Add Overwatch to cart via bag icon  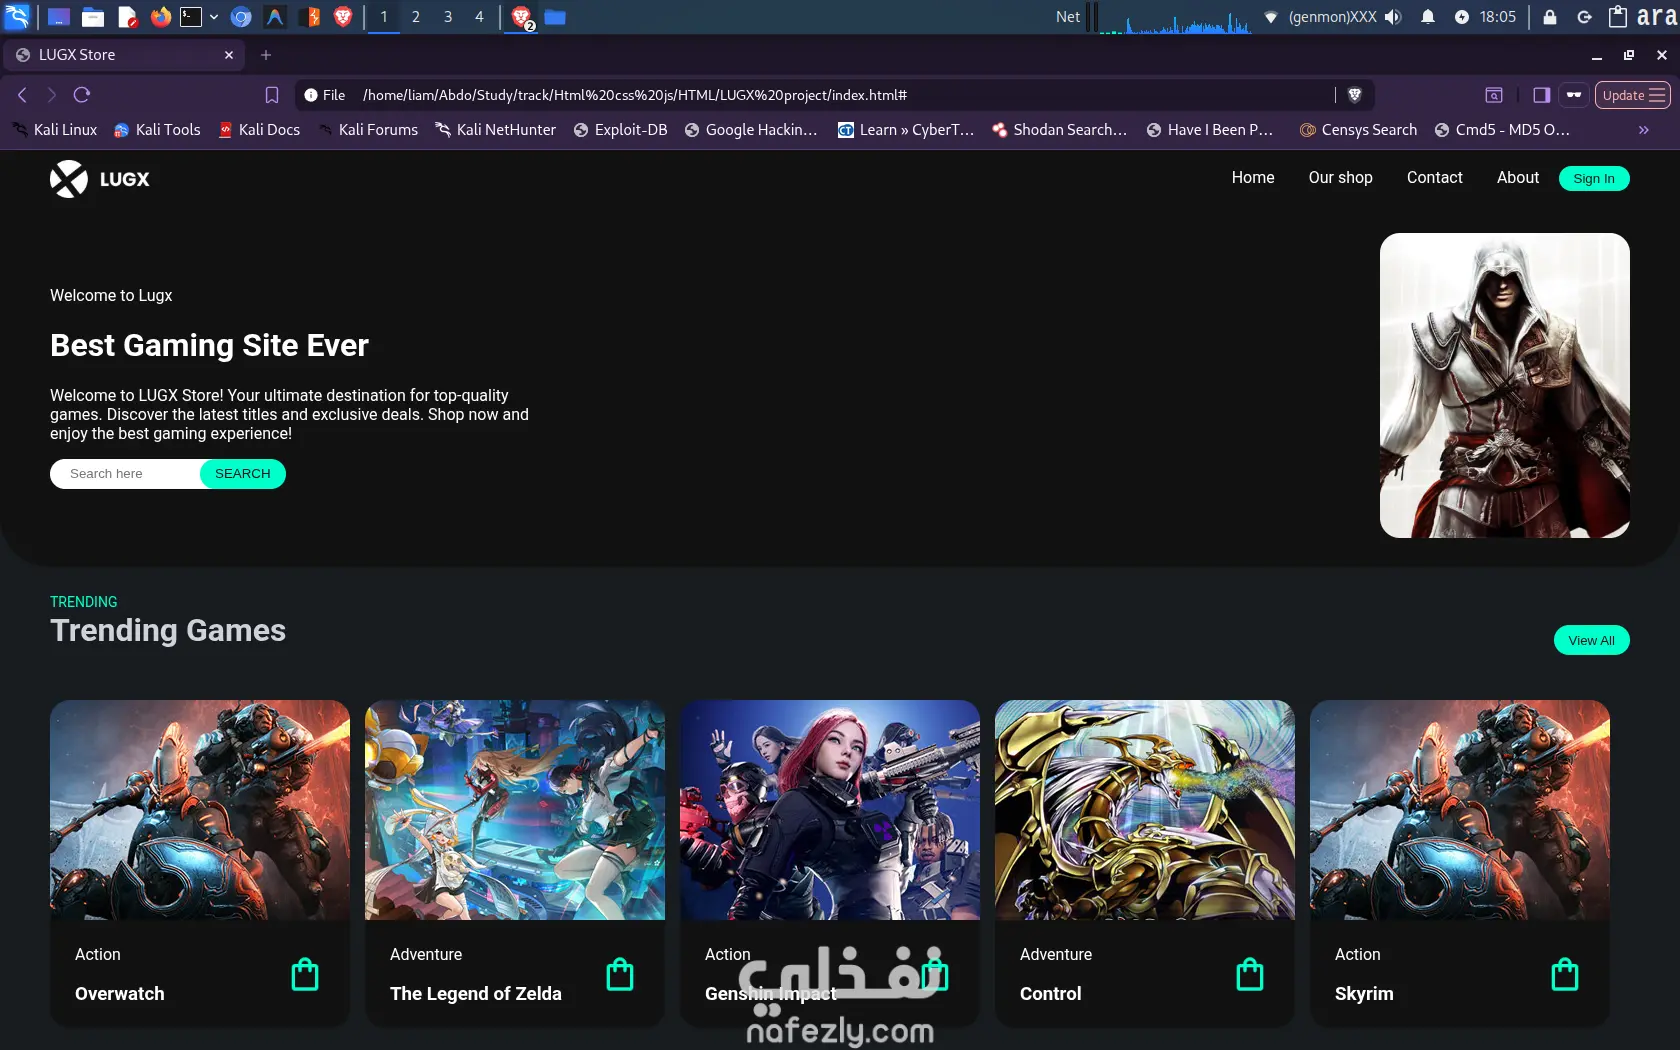point(305,974)
